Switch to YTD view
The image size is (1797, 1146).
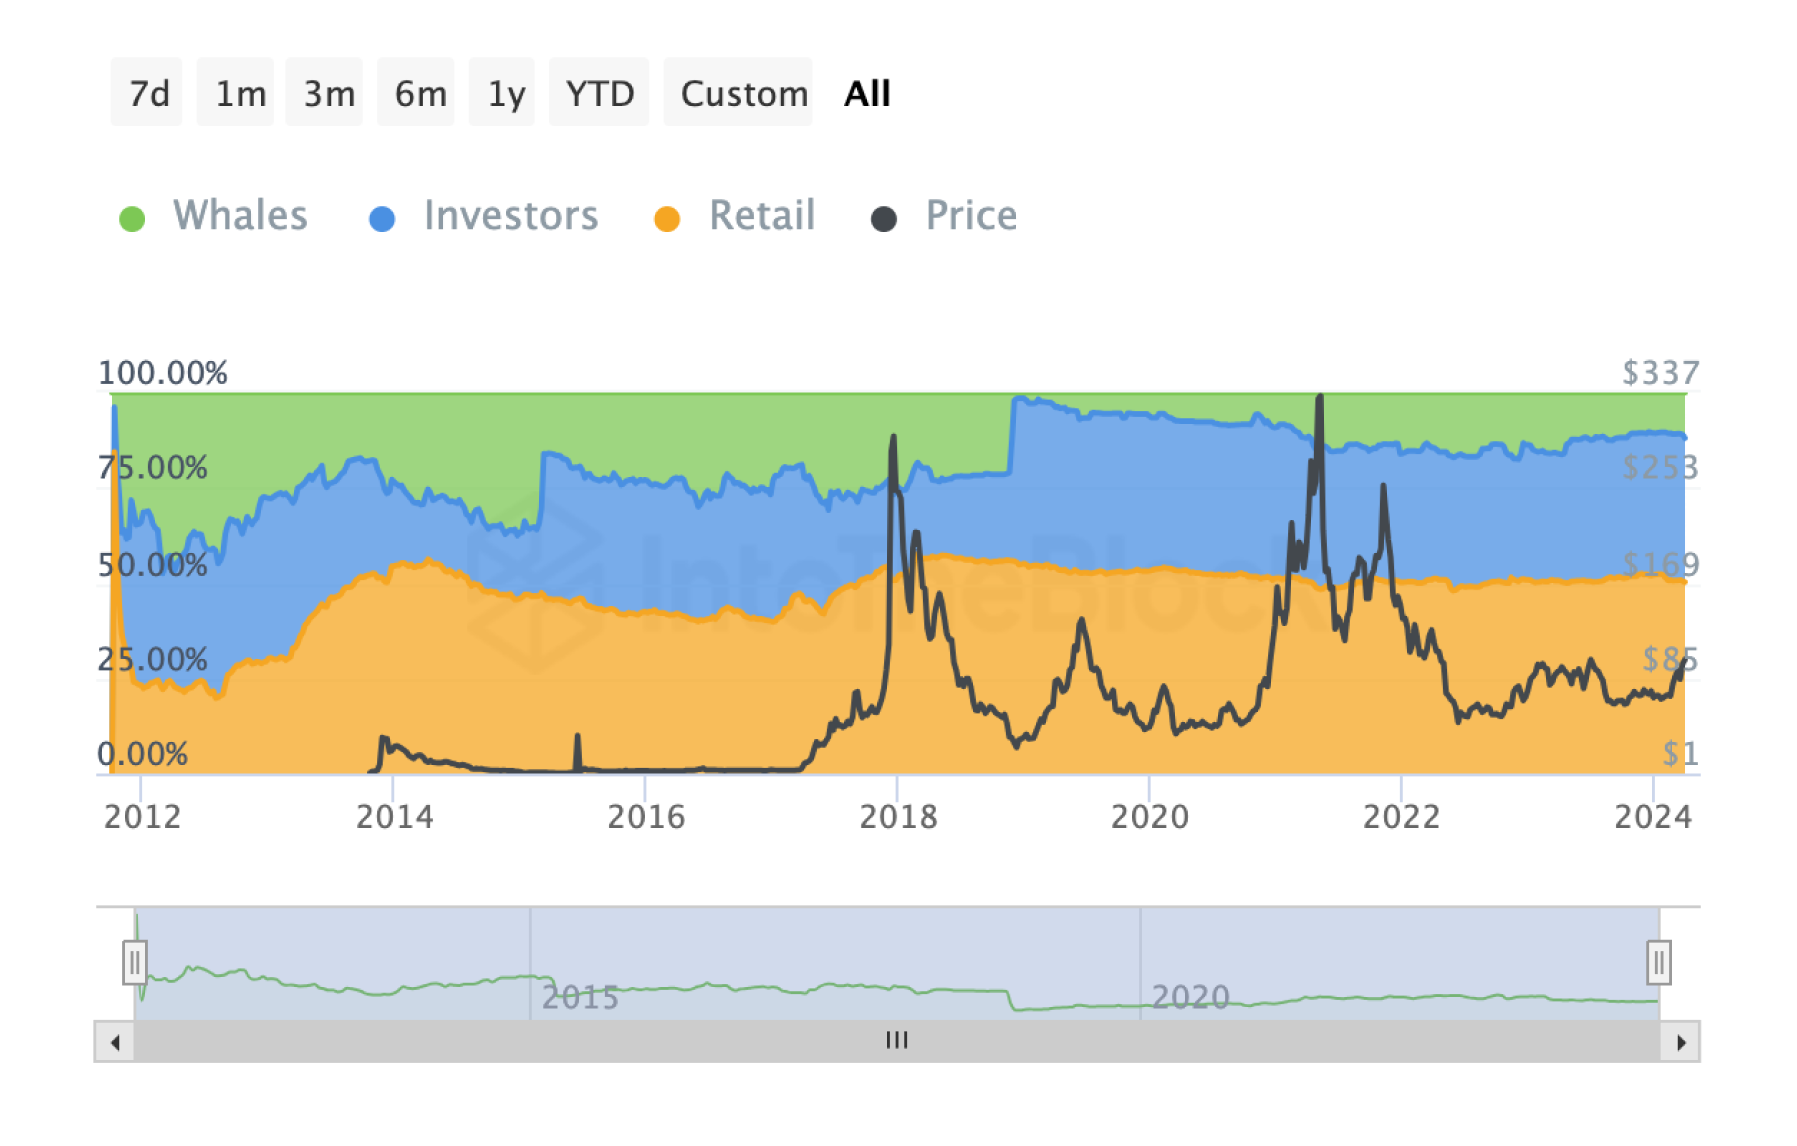[x=598, y=92]
